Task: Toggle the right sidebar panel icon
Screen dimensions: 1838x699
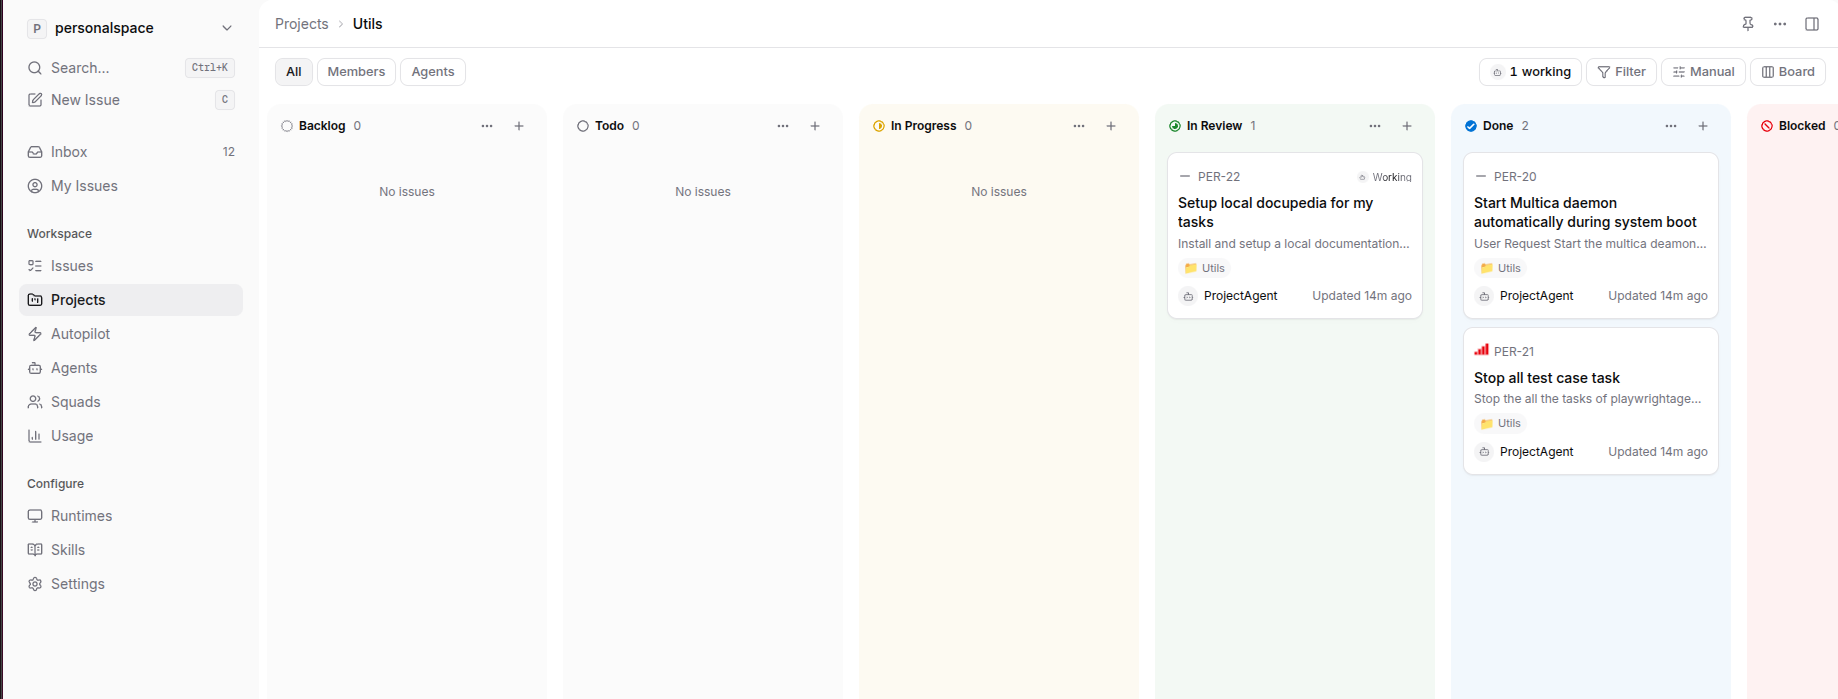Action: point(1812,24)
